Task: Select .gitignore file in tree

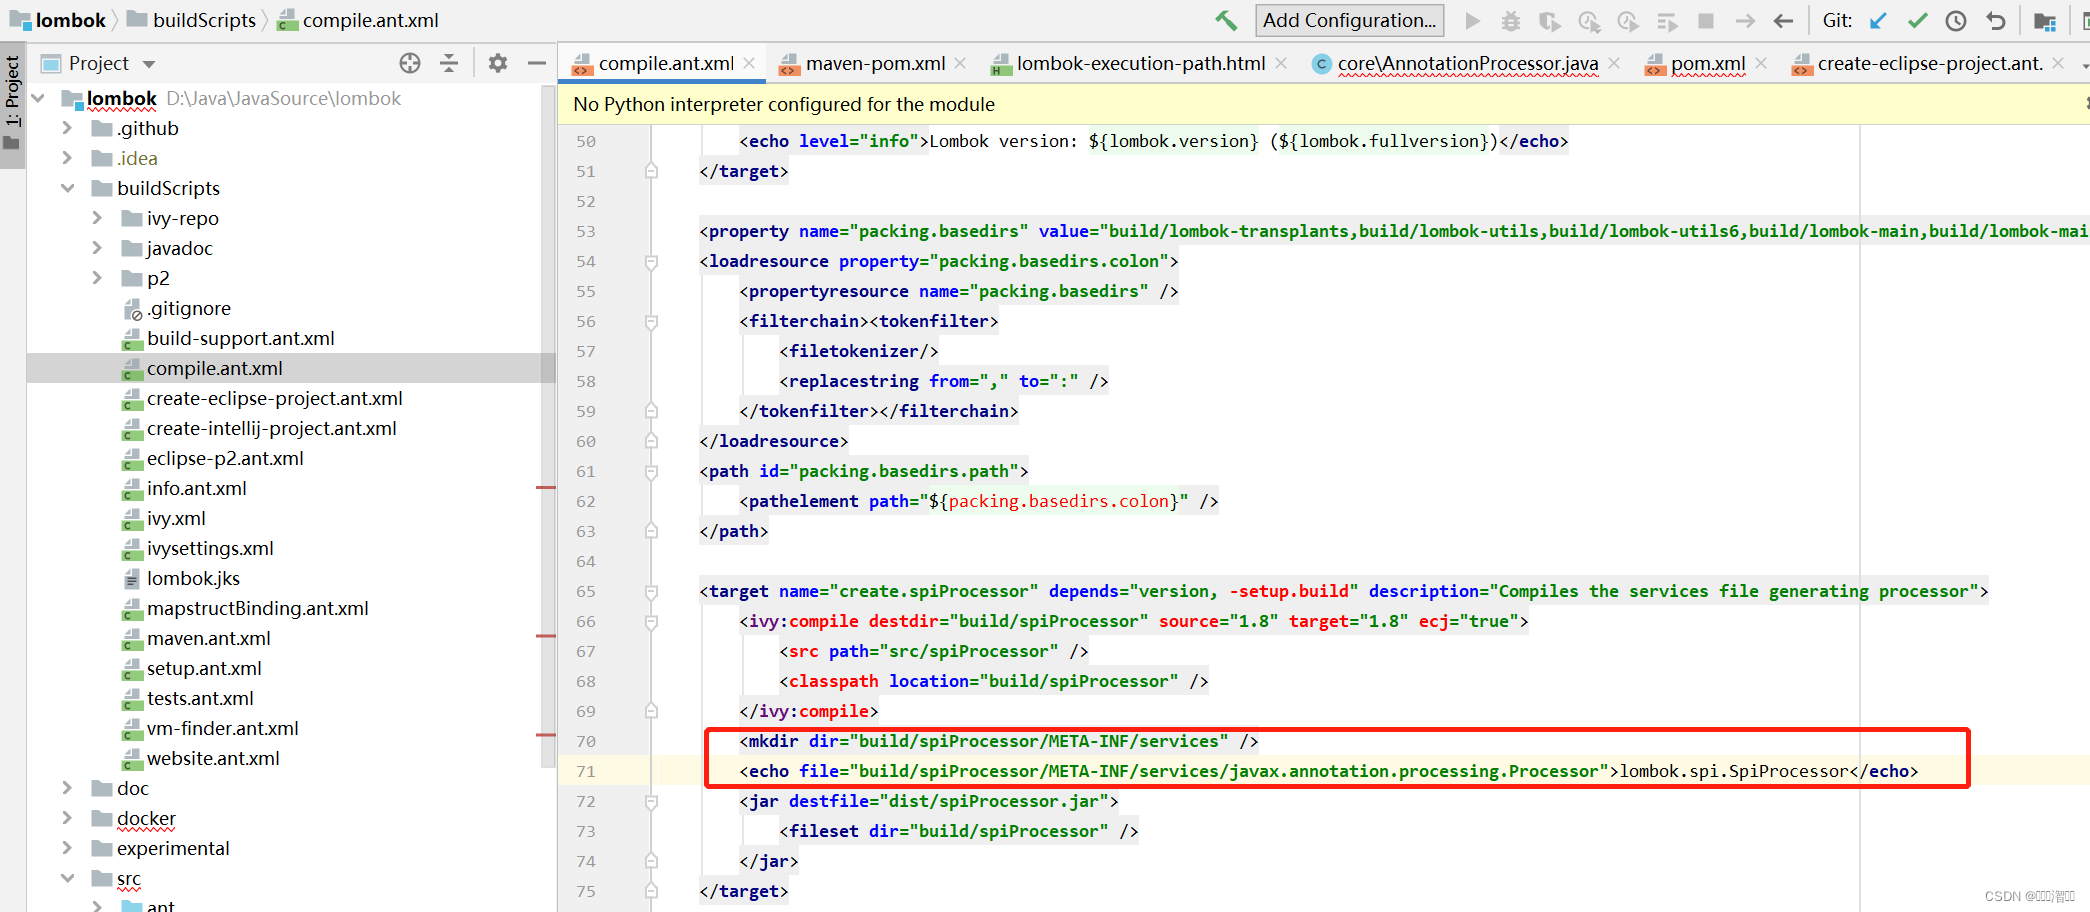Action: pos(189,308)
